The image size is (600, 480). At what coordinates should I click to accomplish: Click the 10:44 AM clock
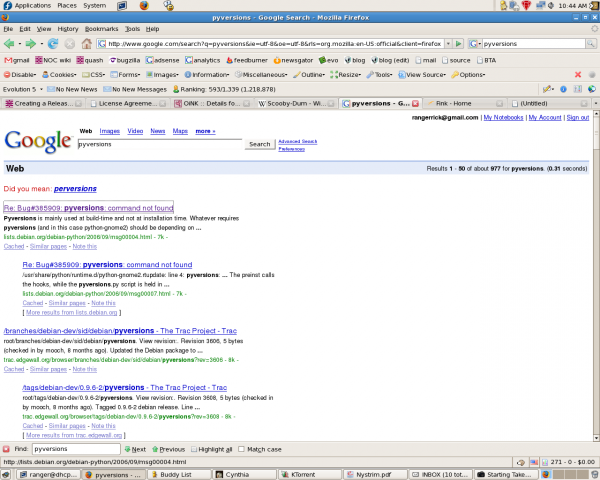click(x=572, y=5)
